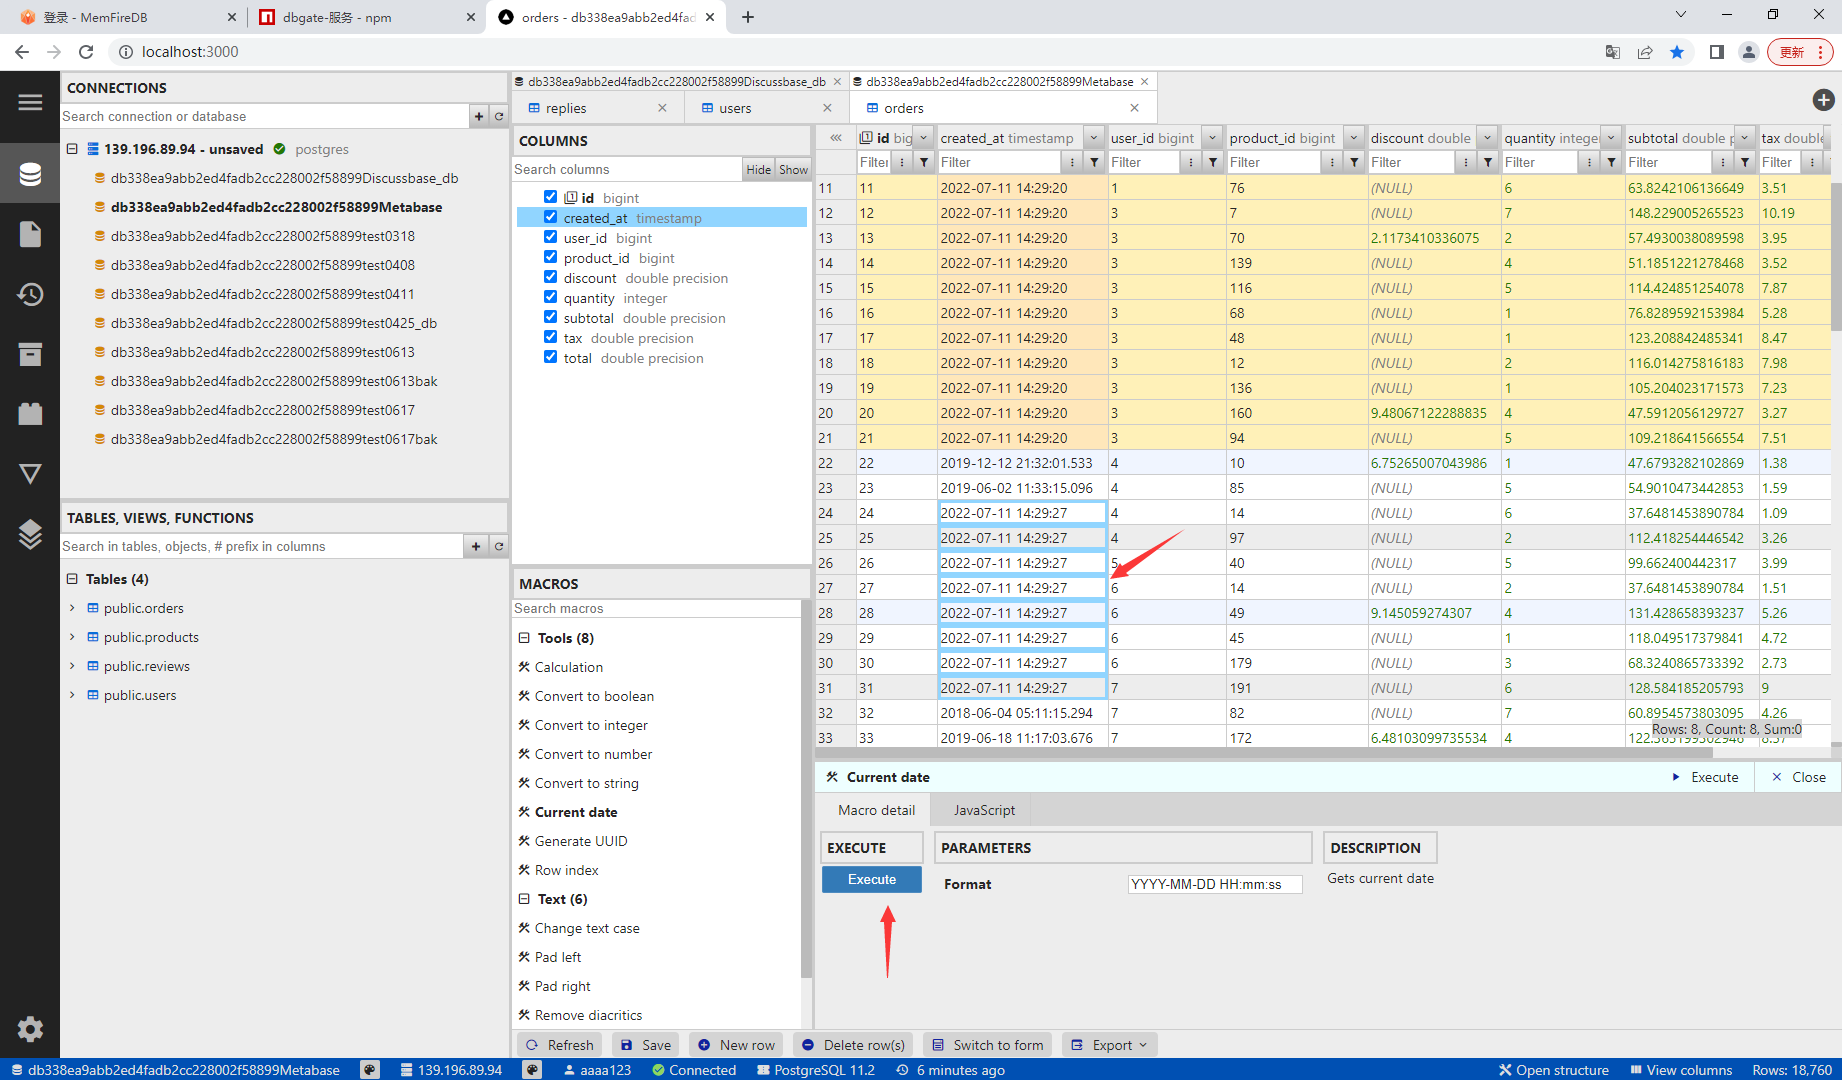Select the Generate UUID macro
Viewport: 1842px width, 1080px height.
581,841
